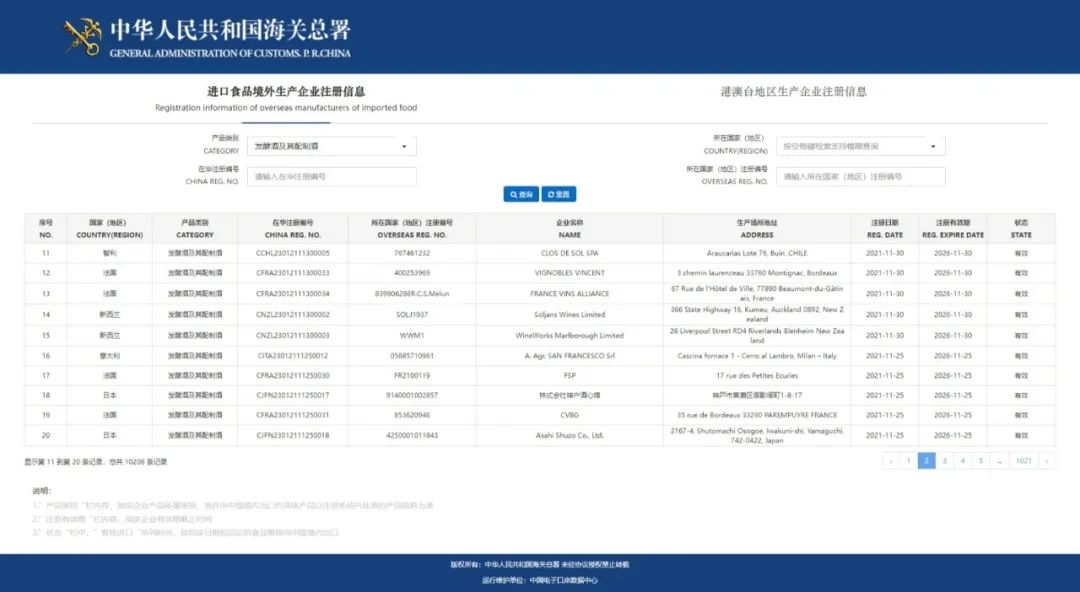This screenshot has height=592, width=1080.
Task: Select the row for Asahi Shuzo Co., Ltd.
Action: click(x=570, y=435)
